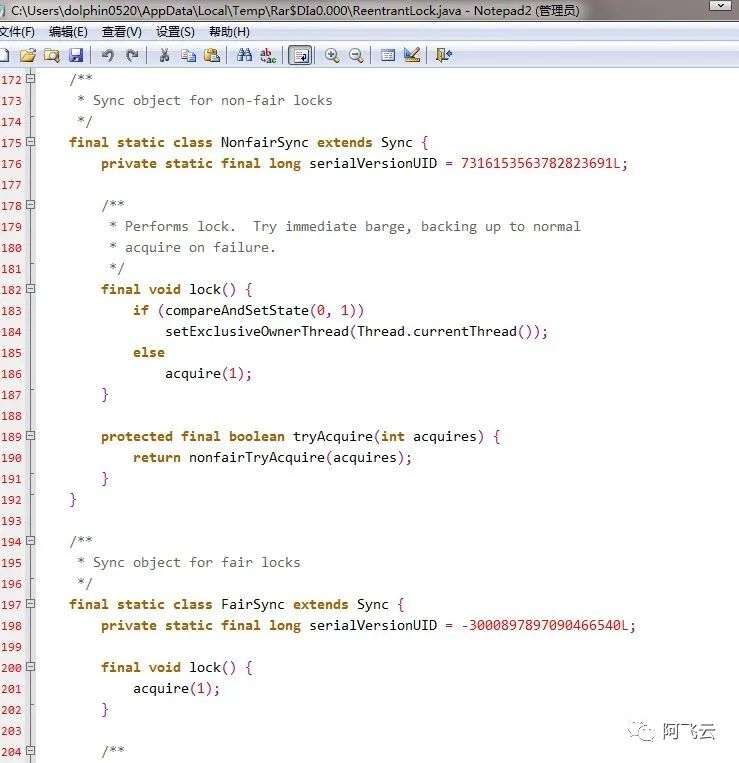Open the 设置(S) menu
This screenshot has width=739, height=763.
(x=175, y=32)
